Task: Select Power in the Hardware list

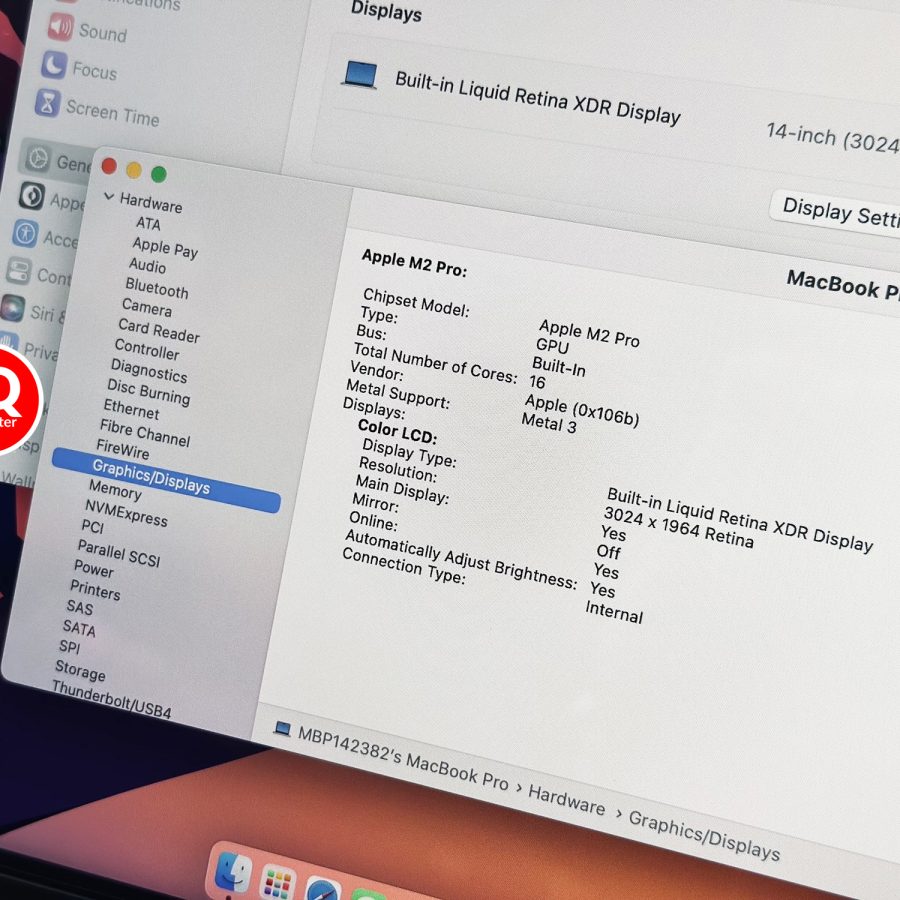Action: [94, 568]
